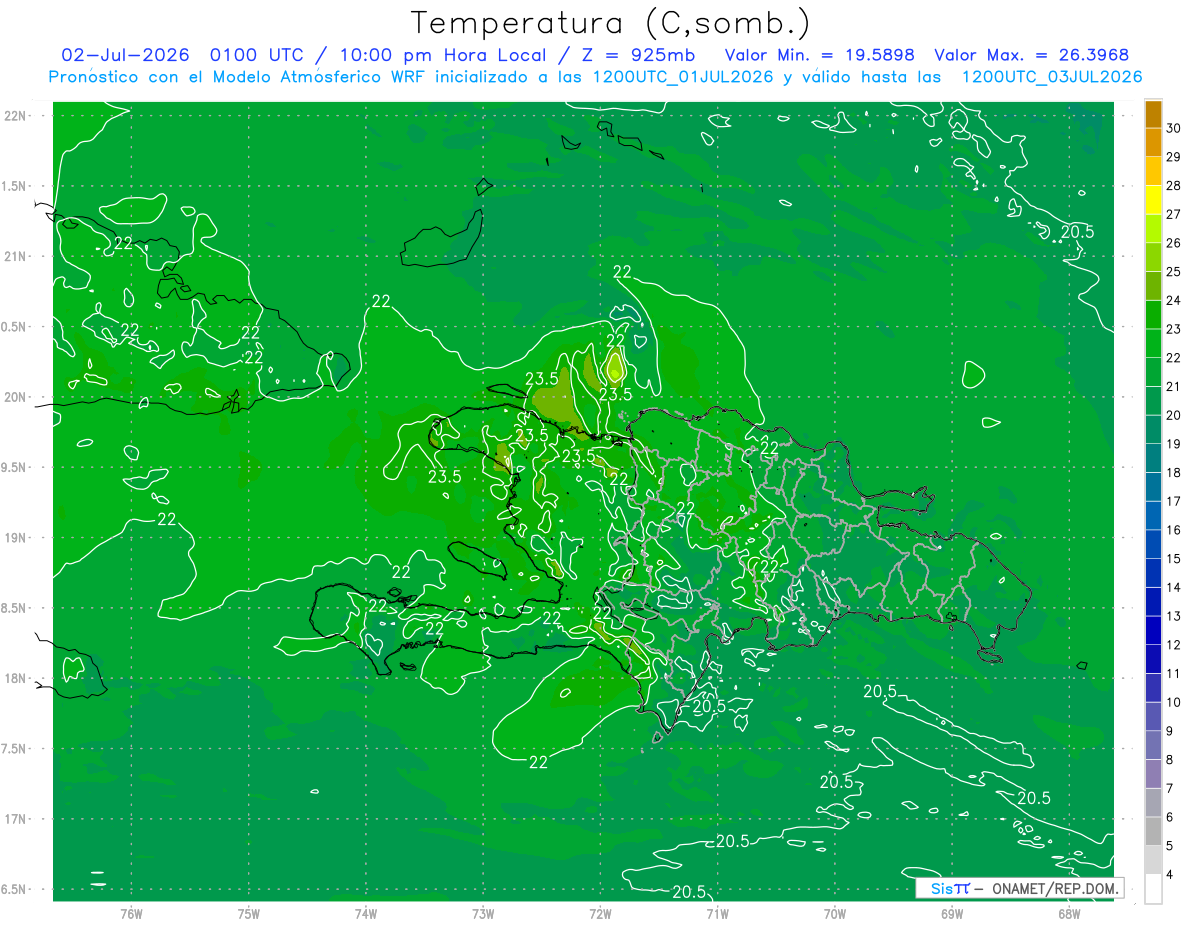
Task: Select the '19N' latitude axis label
Action: 16,538
